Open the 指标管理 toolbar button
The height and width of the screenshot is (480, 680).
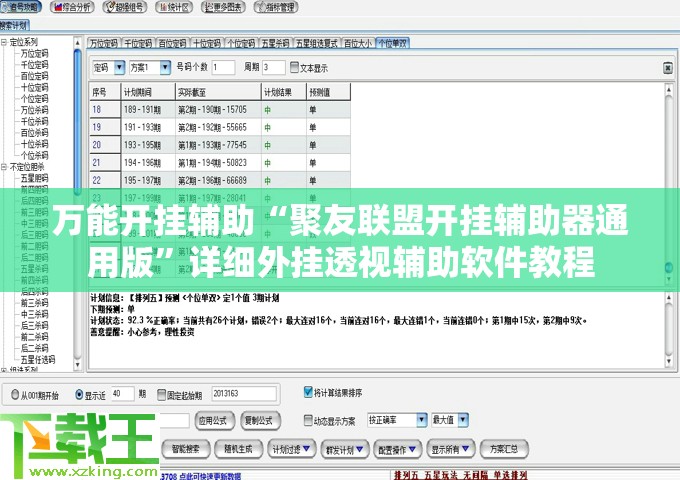click(276, 7)
